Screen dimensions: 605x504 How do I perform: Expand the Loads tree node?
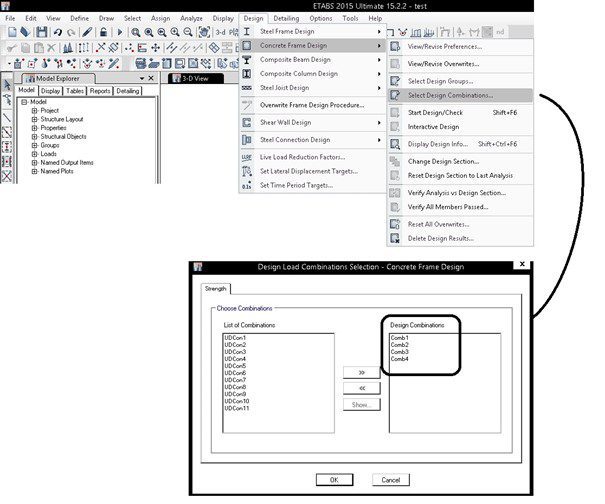tap(35, 154)
